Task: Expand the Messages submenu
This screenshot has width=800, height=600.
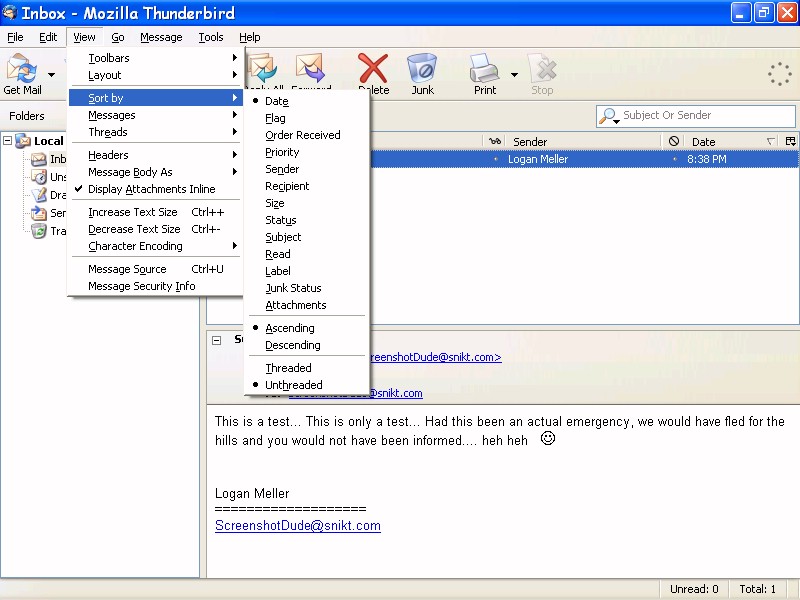Action: tap(155, 115)
